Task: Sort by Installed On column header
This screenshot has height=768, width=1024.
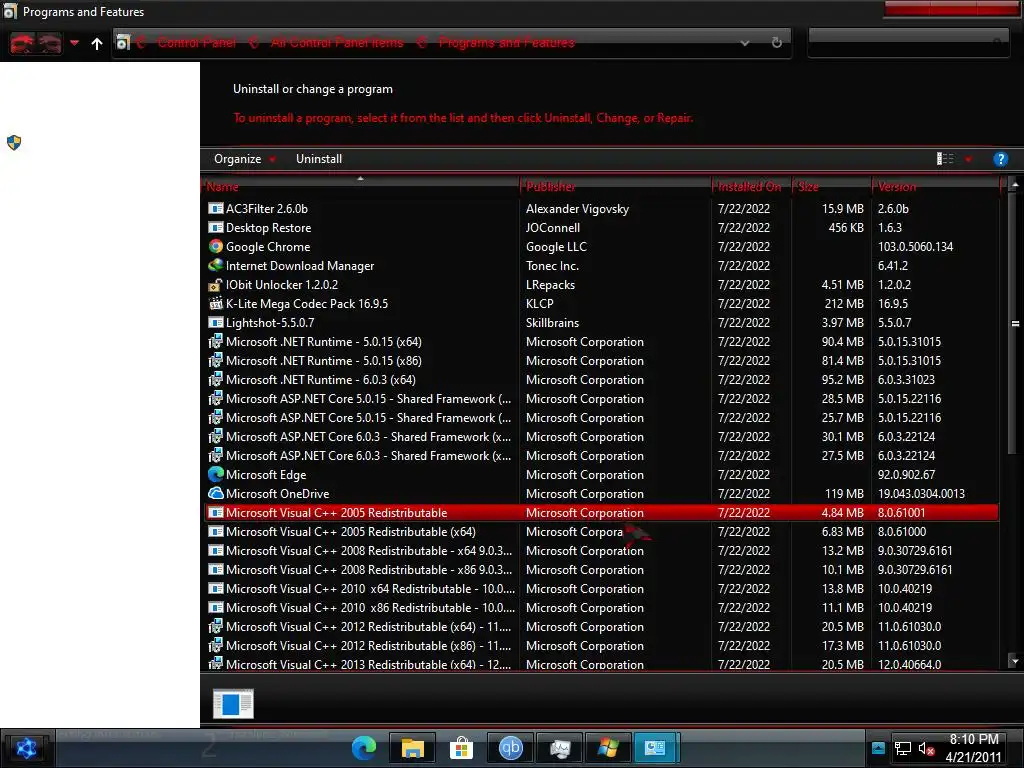Action: pyautogui.click(x=752, y=187)
